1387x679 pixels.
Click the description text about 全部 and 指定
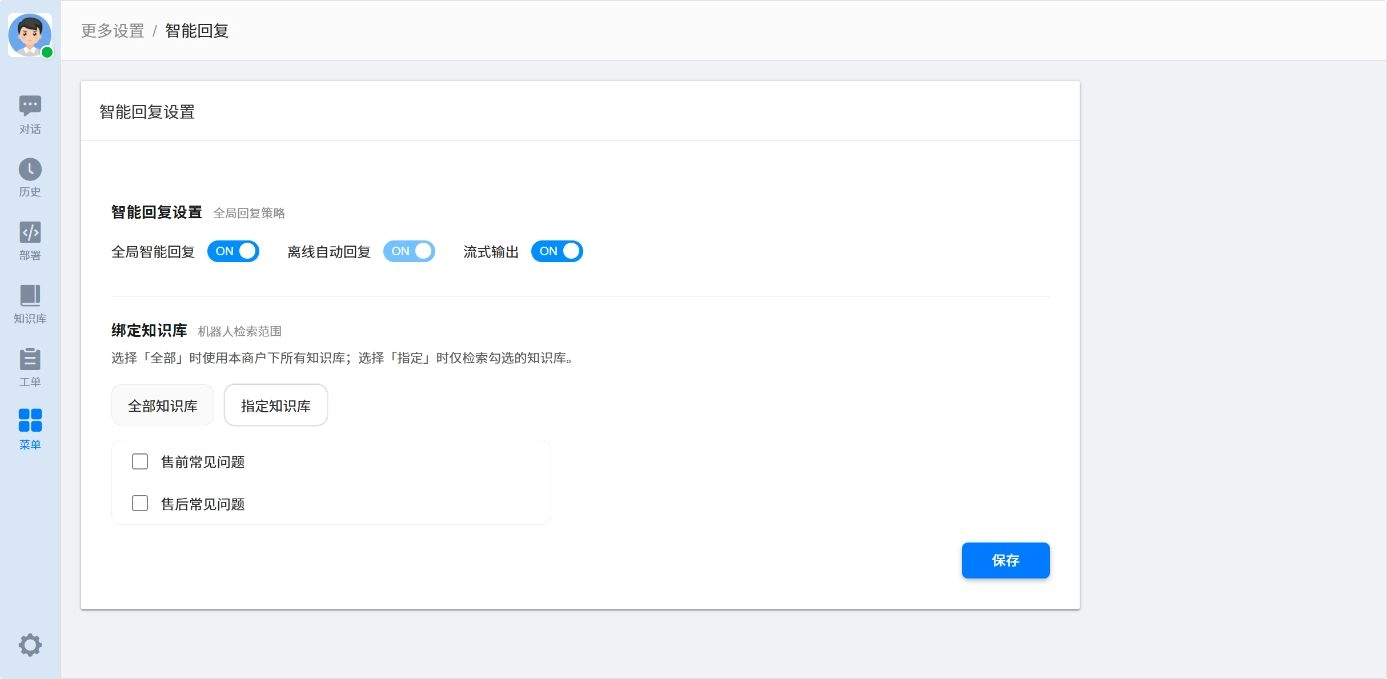[x=344, y=358]
